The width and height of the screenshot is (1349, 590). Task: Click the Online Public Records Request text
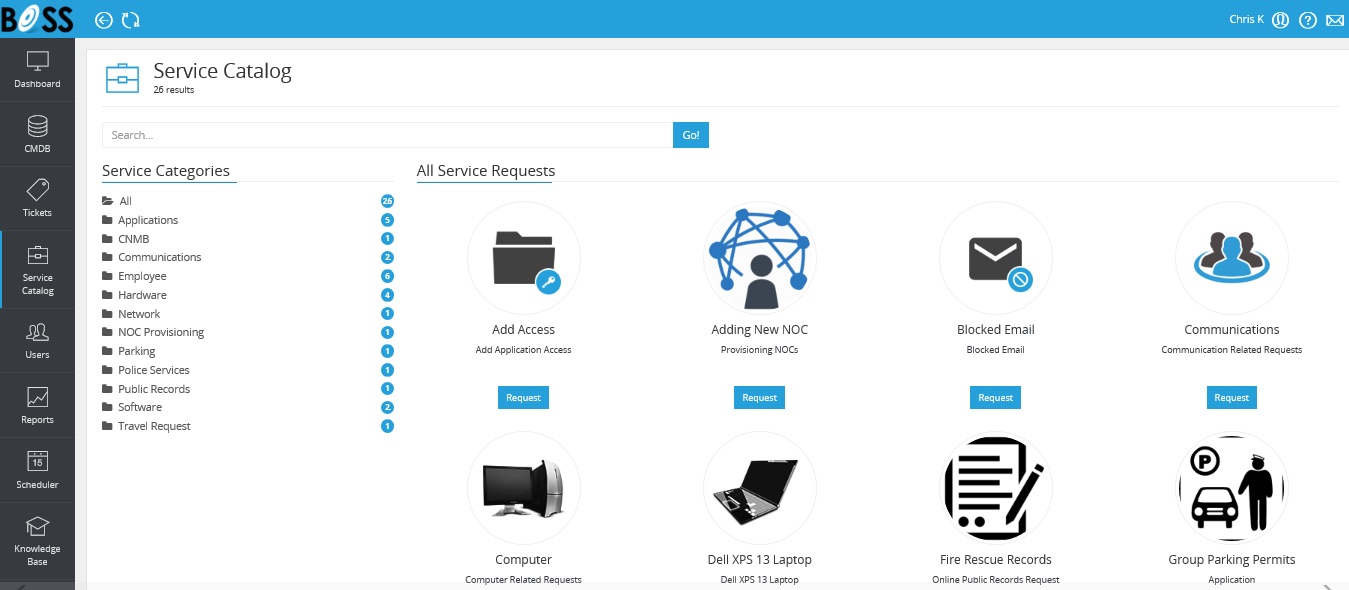[x=996, y=580]
